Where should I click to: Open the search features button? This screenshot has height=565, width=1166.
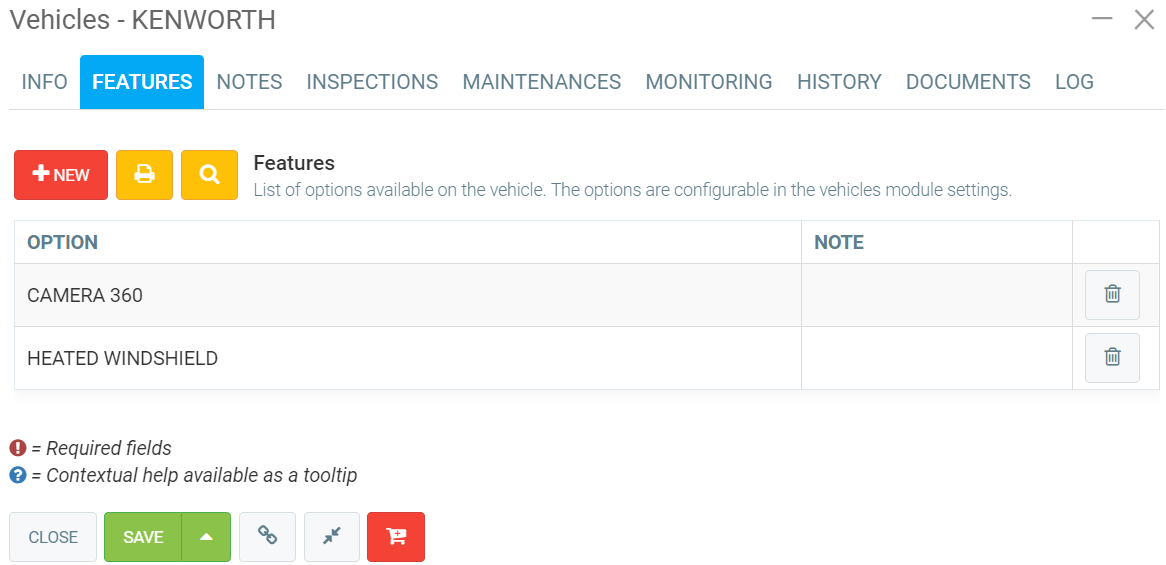click(209, 175)
